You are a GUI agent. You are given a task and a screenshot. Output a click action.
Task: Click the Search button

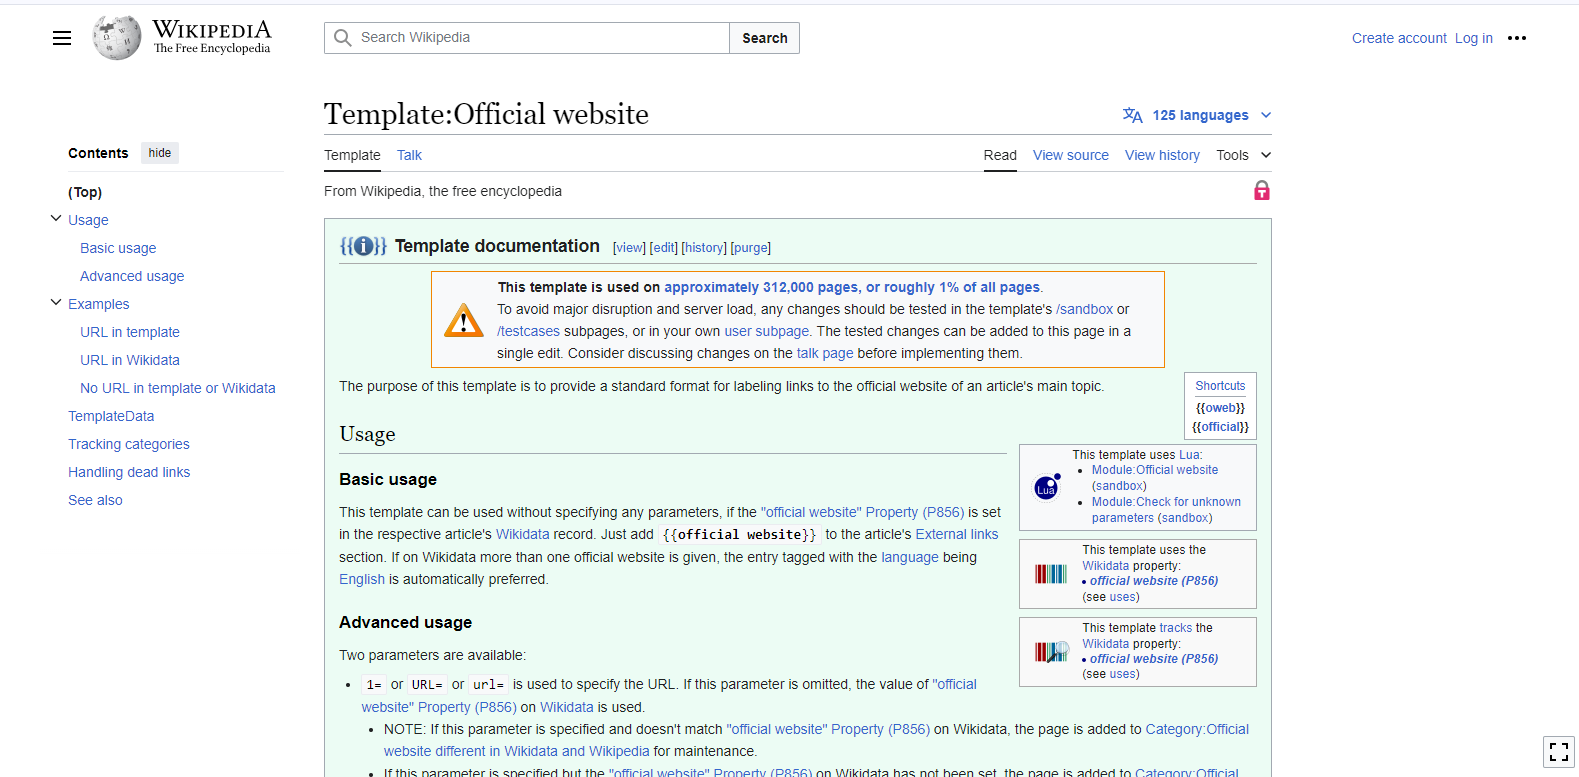765,38
